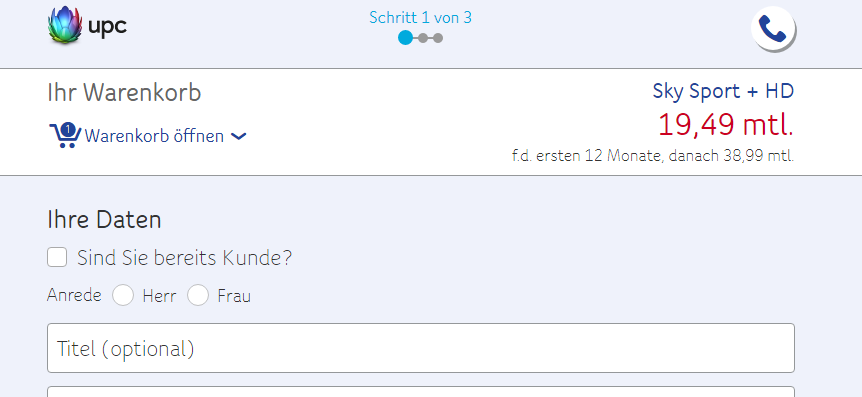This screenshot has height=397, width=862.
Task: Click the upc wordmark text
Action: tap(107, 25)
